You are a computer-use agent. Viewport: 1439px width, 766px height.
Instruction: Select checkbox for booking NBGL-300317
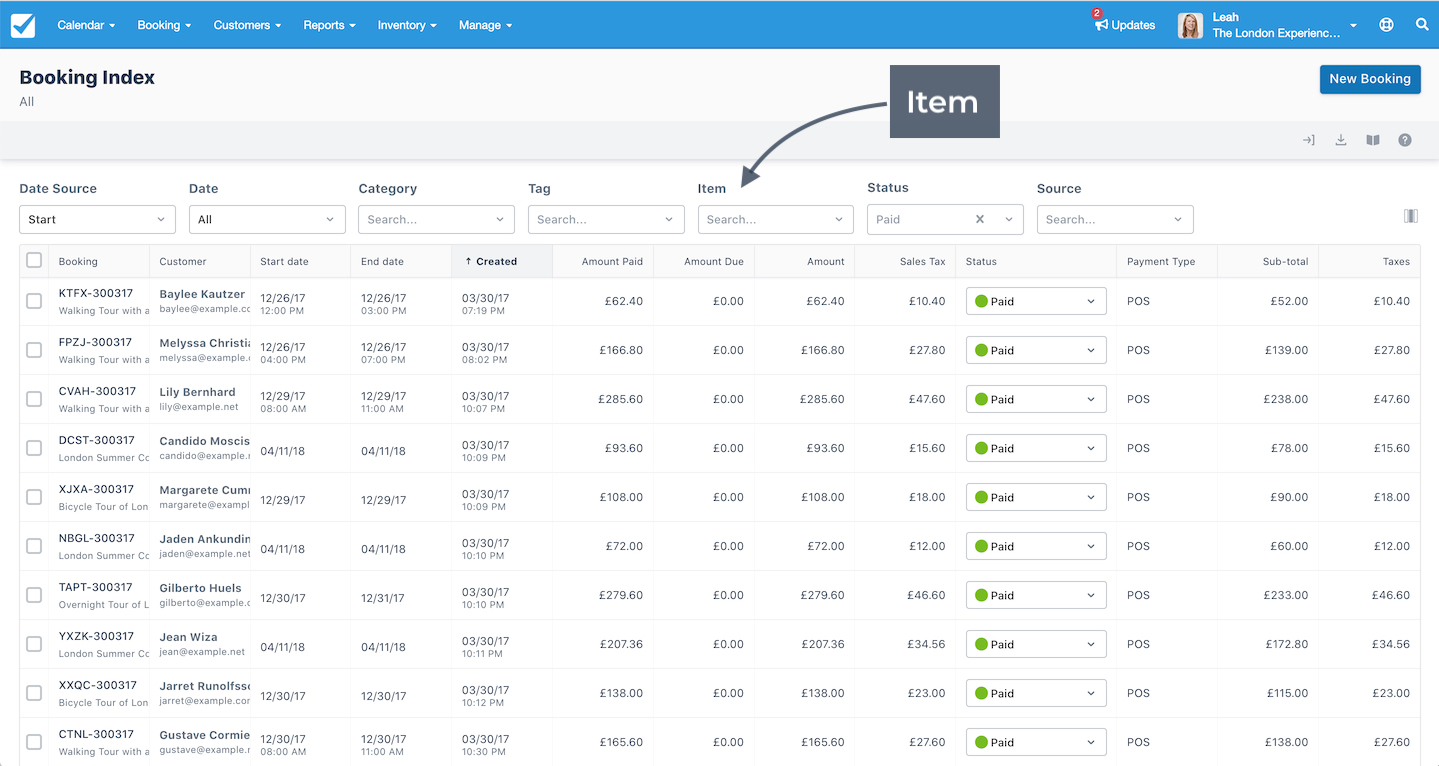tap(34, 546)
